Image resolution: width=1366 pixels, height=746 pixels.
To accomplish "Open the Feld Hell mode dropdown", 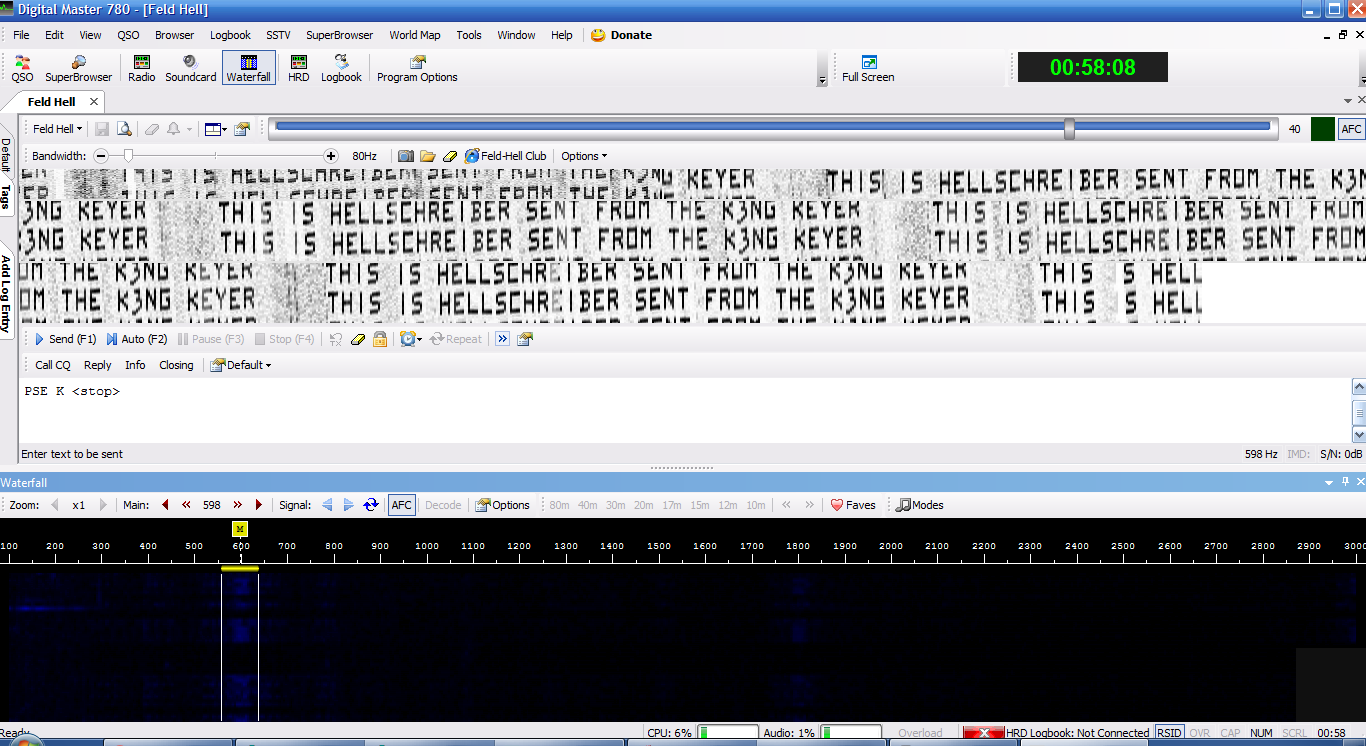I will click(x=55, y=128).
